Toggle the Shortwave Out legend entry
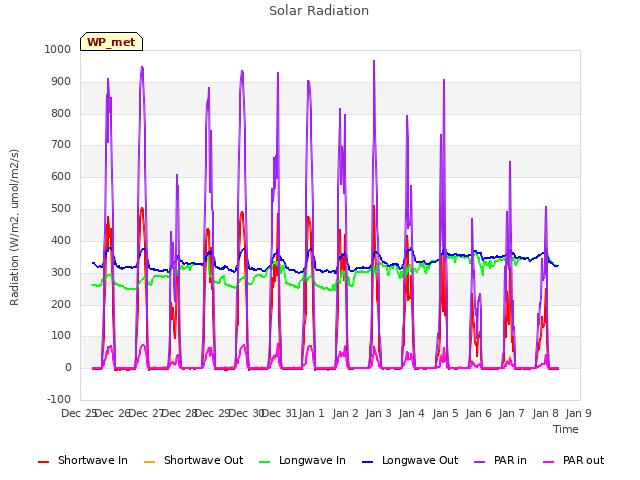This screenshot has width=640, height=480. click(193, 460)
